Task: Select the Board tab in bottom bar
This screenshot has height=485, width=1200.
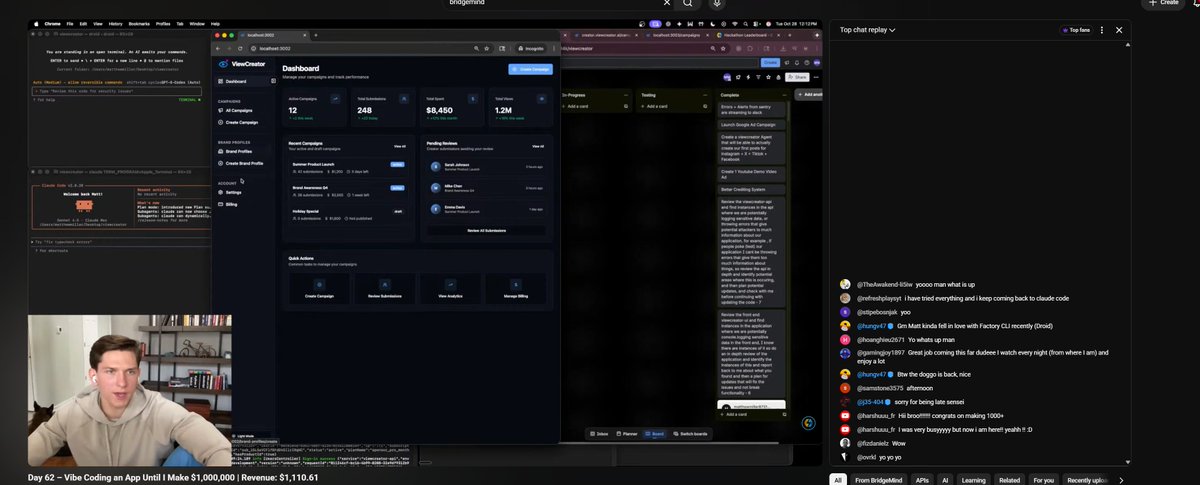Action: coord(654,433)
